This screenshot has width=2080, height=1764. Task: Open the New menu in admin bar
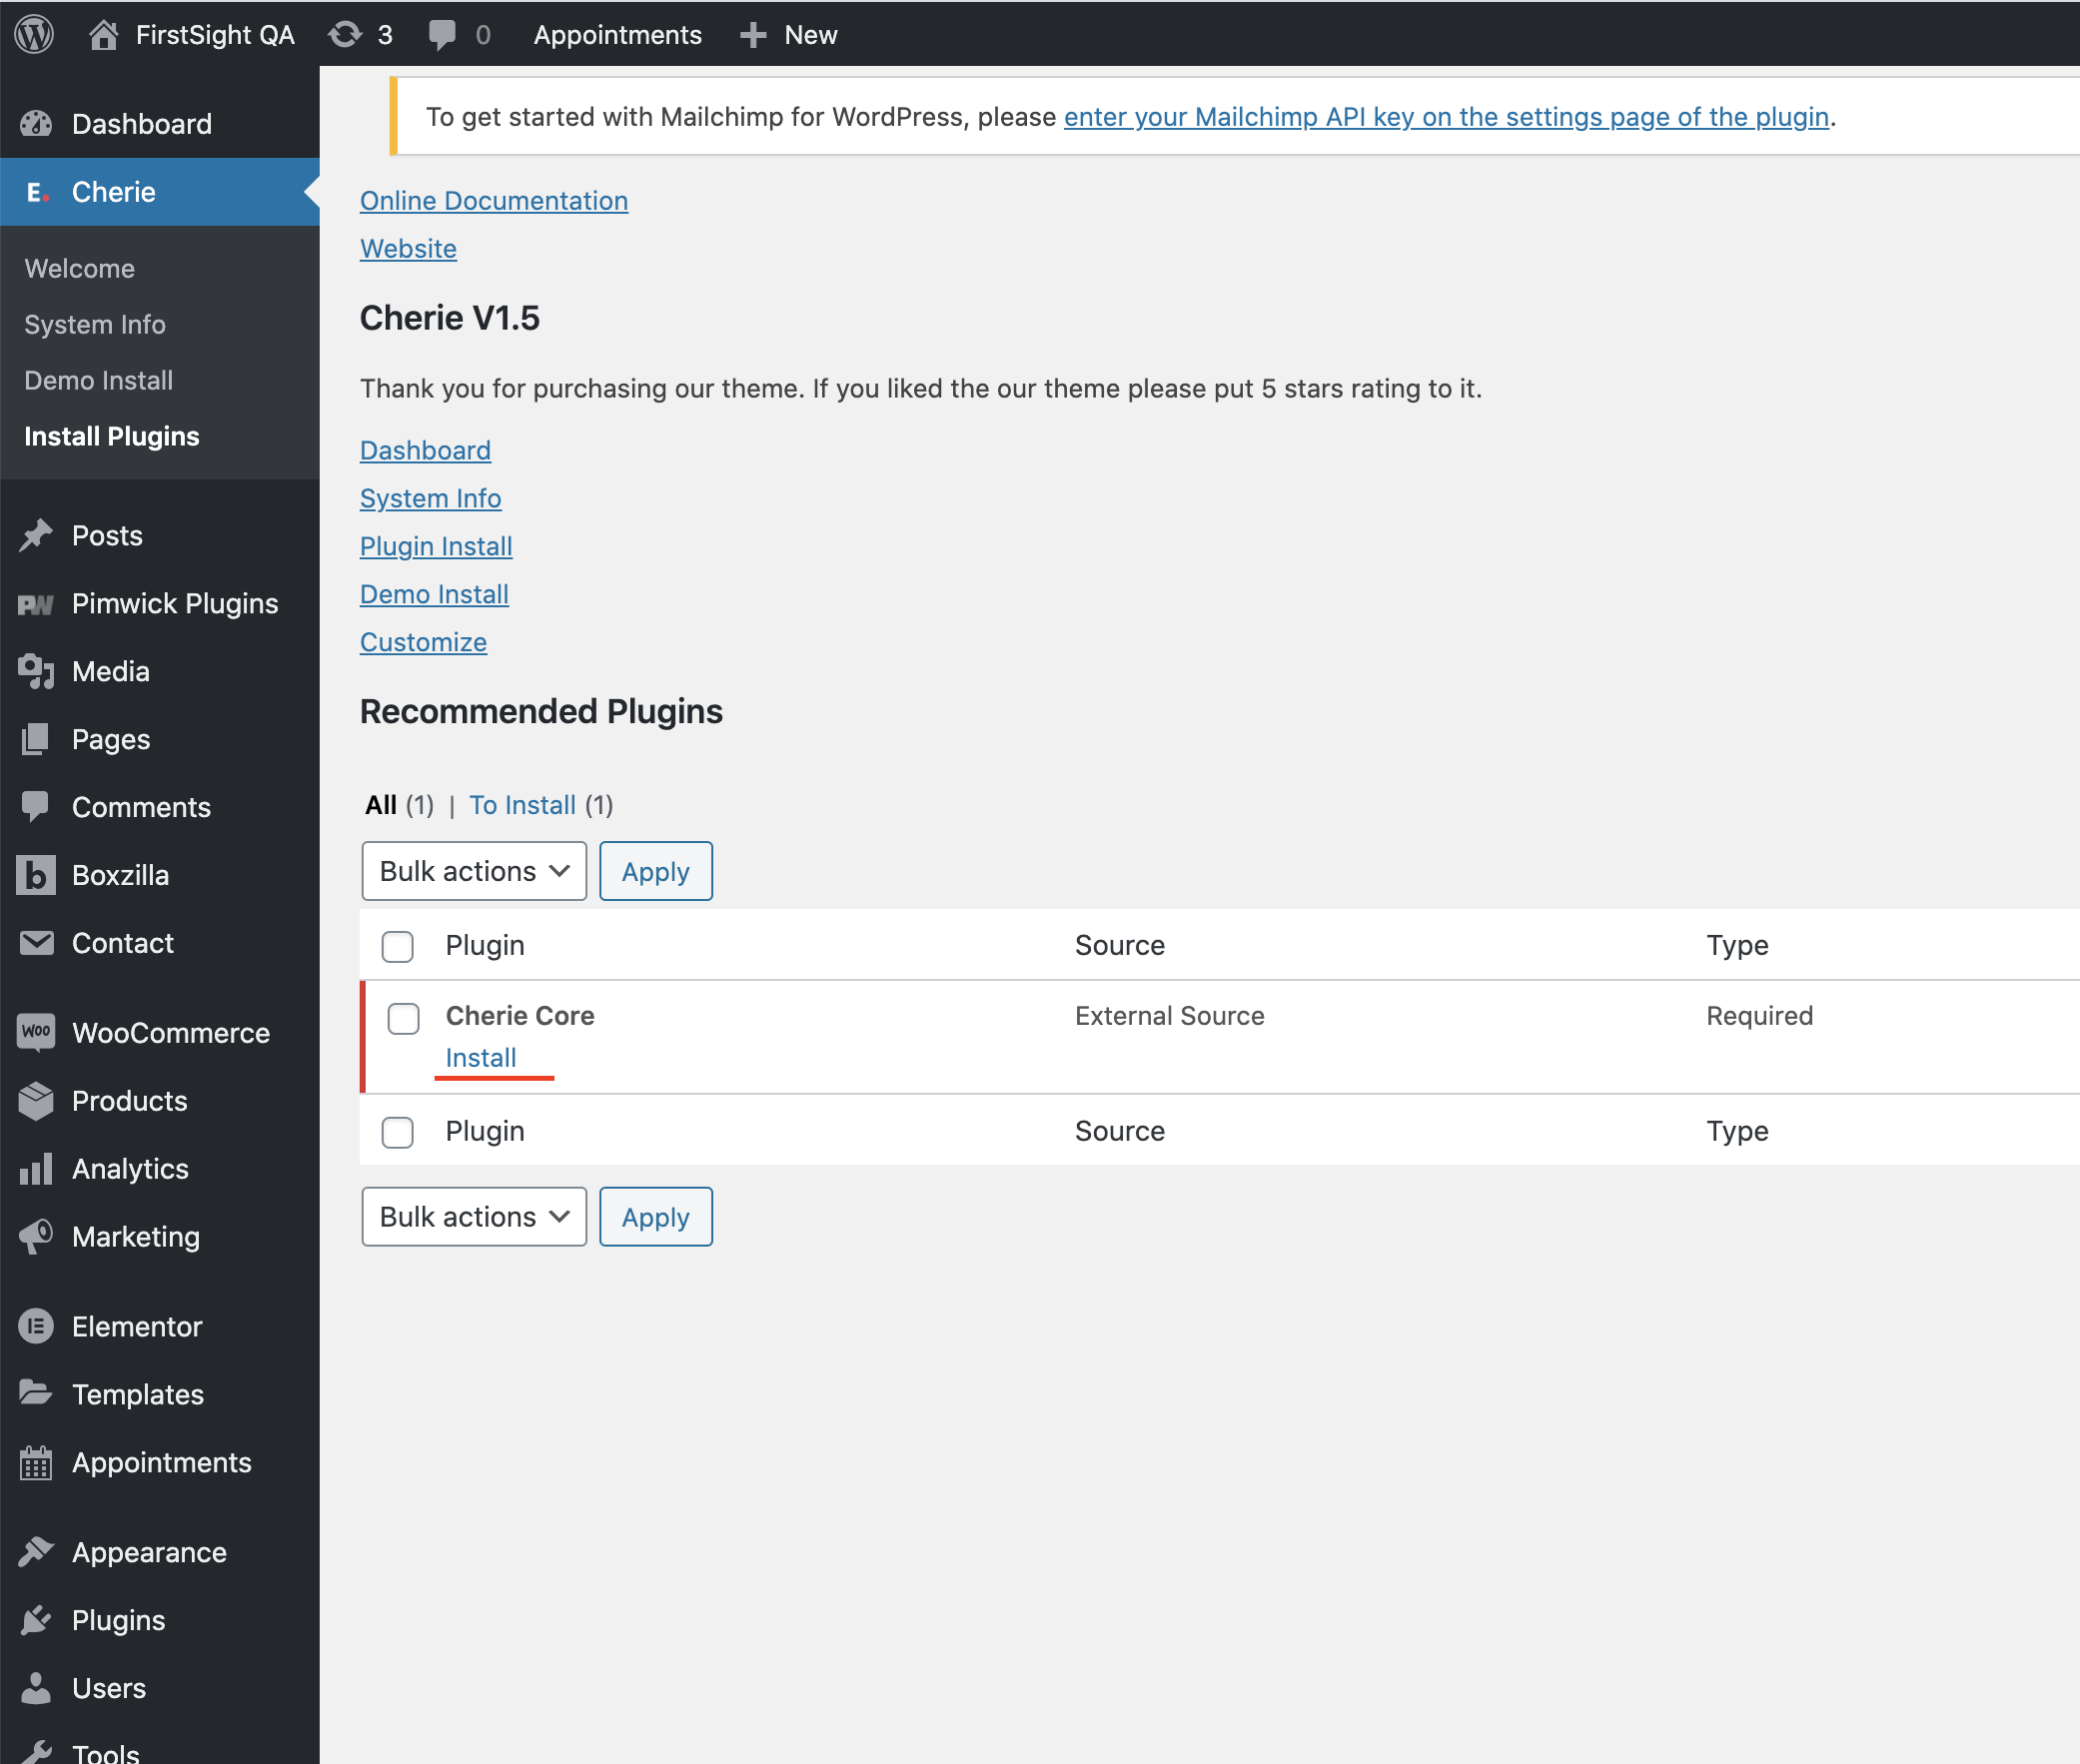[x=789, y=34]
